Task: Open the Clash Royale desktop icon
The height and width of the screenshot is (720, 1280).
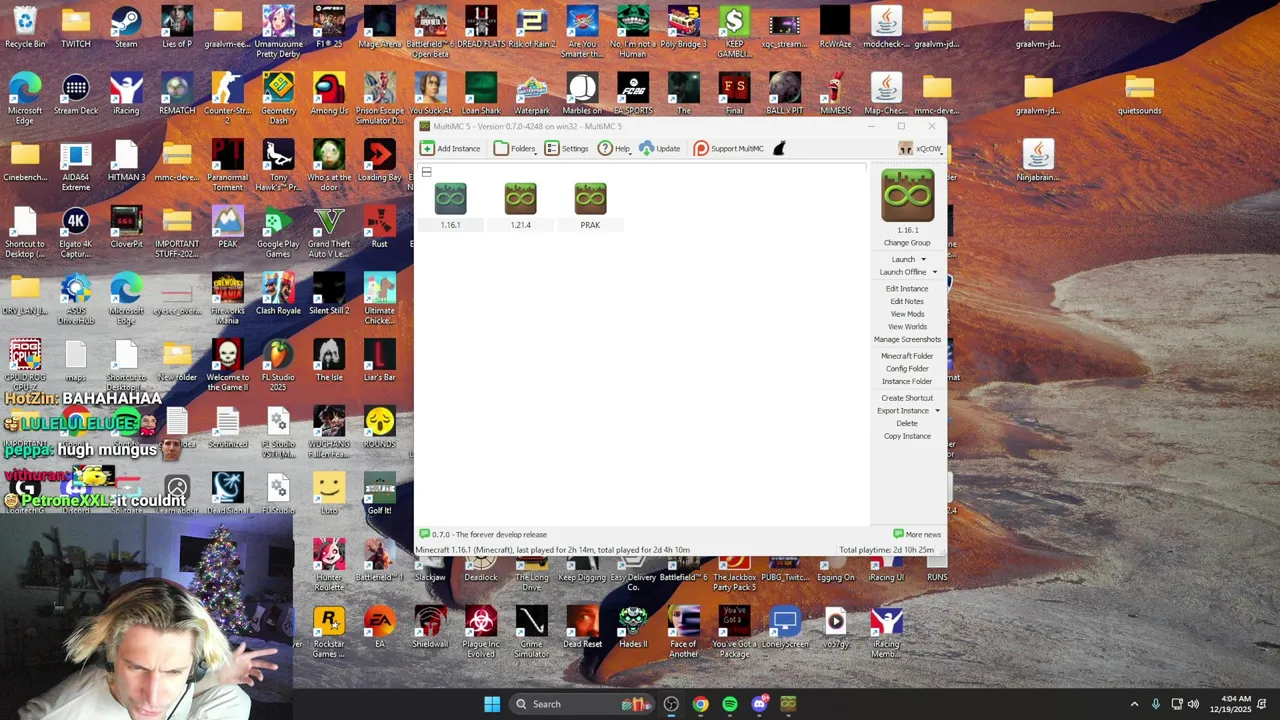Action: [278, 294]
